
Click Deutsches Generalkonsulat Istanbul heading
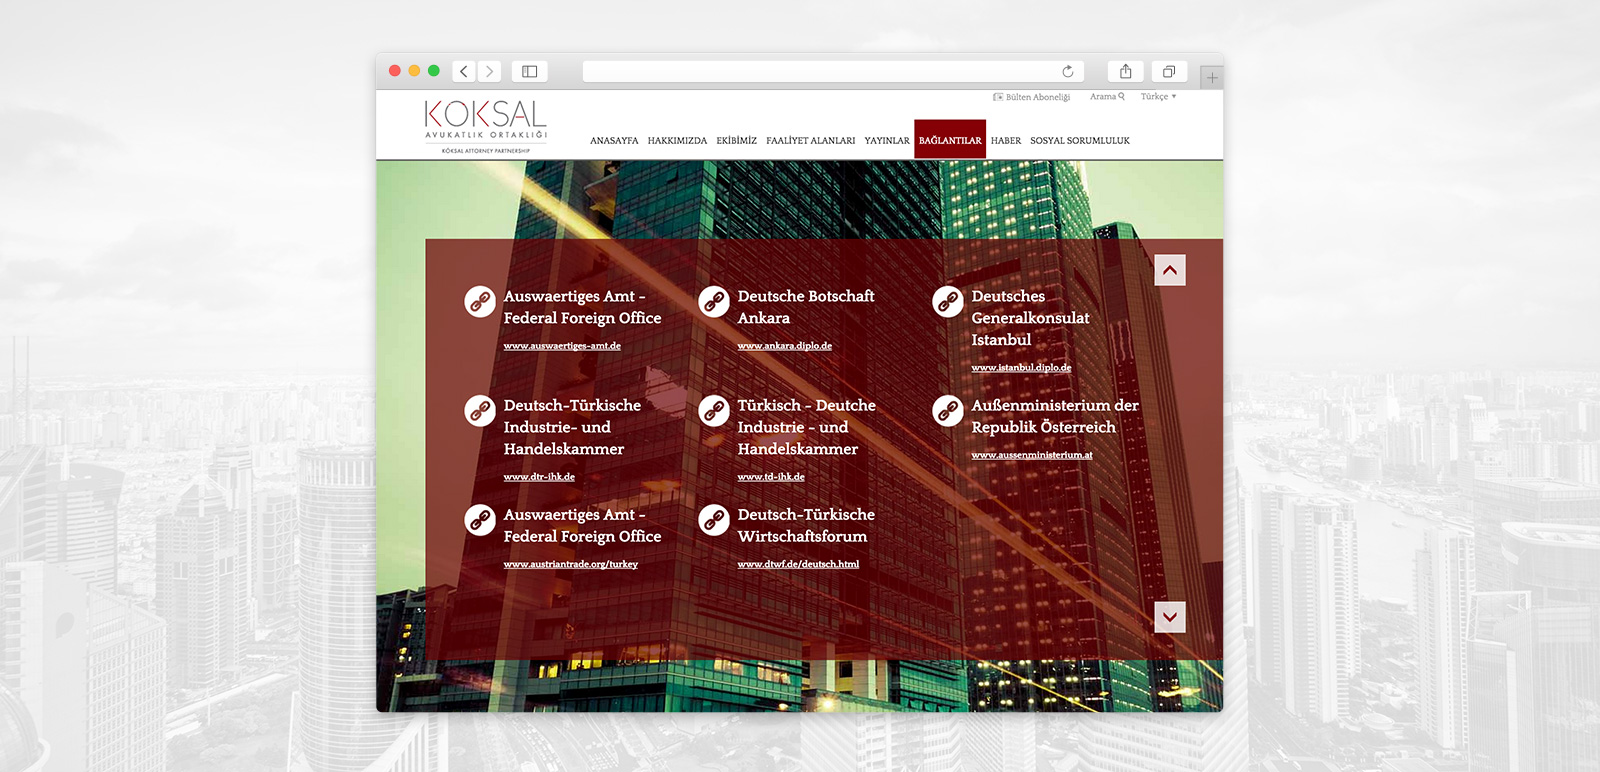[x=1030, y=318]
